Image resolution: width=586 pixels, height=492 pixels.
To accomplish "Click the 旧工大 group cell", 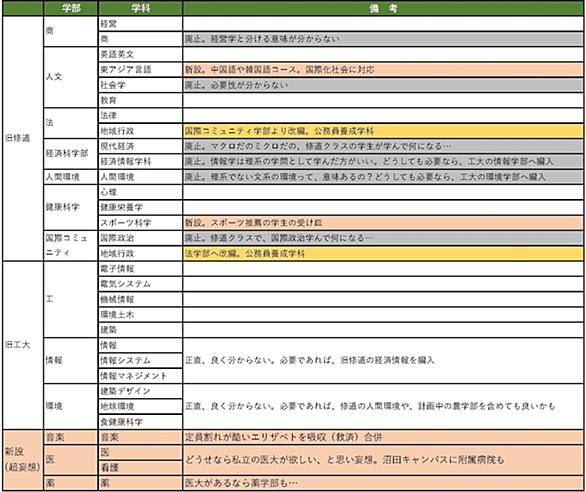I will (x=23, y=345).
